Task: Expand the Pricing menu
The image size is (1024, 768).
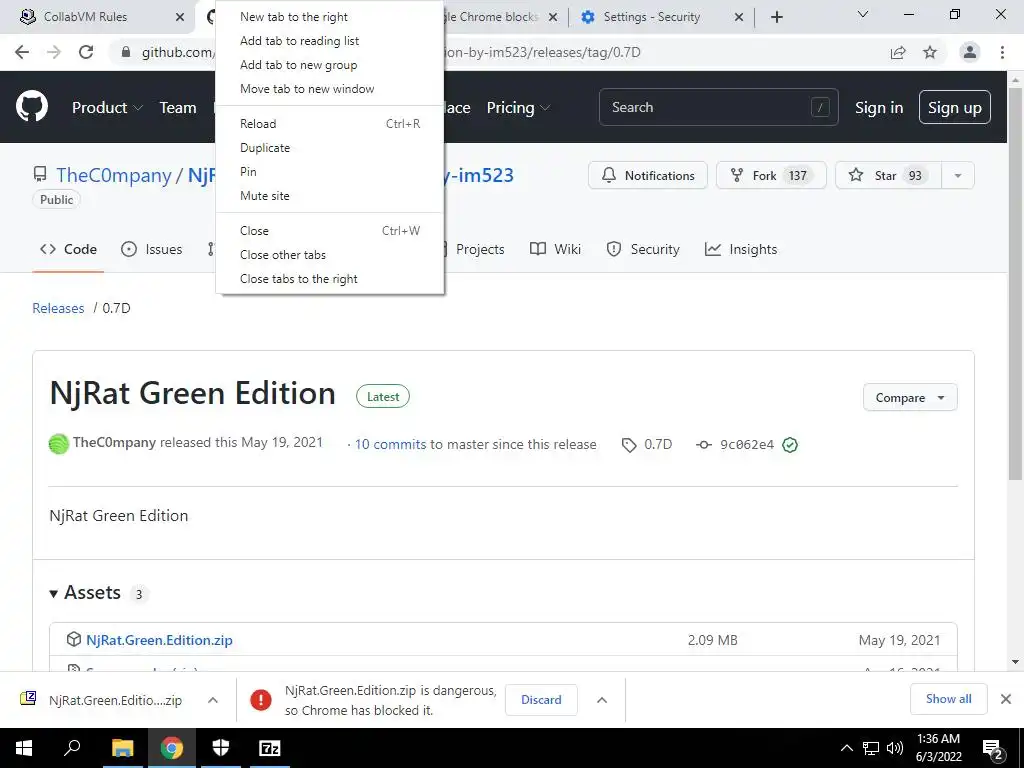Action: point(519,108)
